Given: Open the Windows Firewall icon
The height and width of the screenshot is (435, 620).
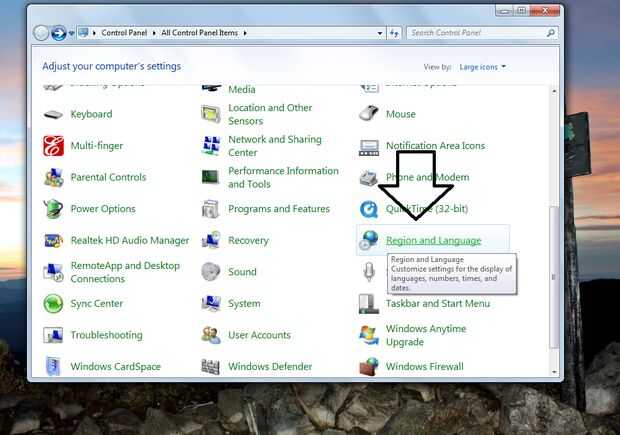Looking at the screenshot, I should click(x=369, y=367).
